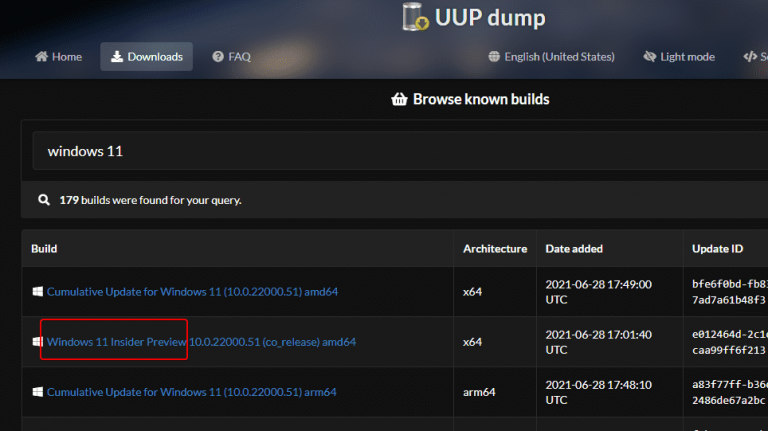
Task: Click update ID starting bfe6f0bd
Action: 730,292
